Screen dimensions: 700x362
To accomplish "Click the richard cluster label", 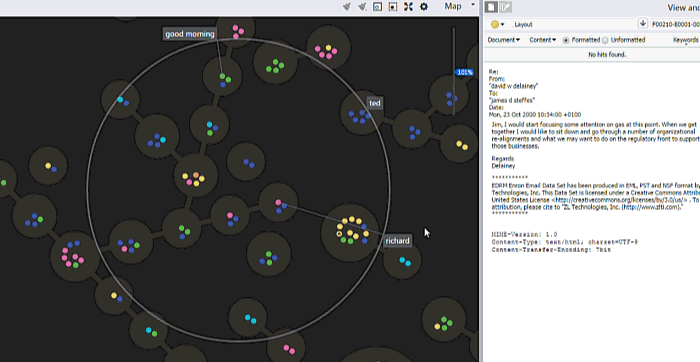I will pyautogui.click(x=397, y=241).
